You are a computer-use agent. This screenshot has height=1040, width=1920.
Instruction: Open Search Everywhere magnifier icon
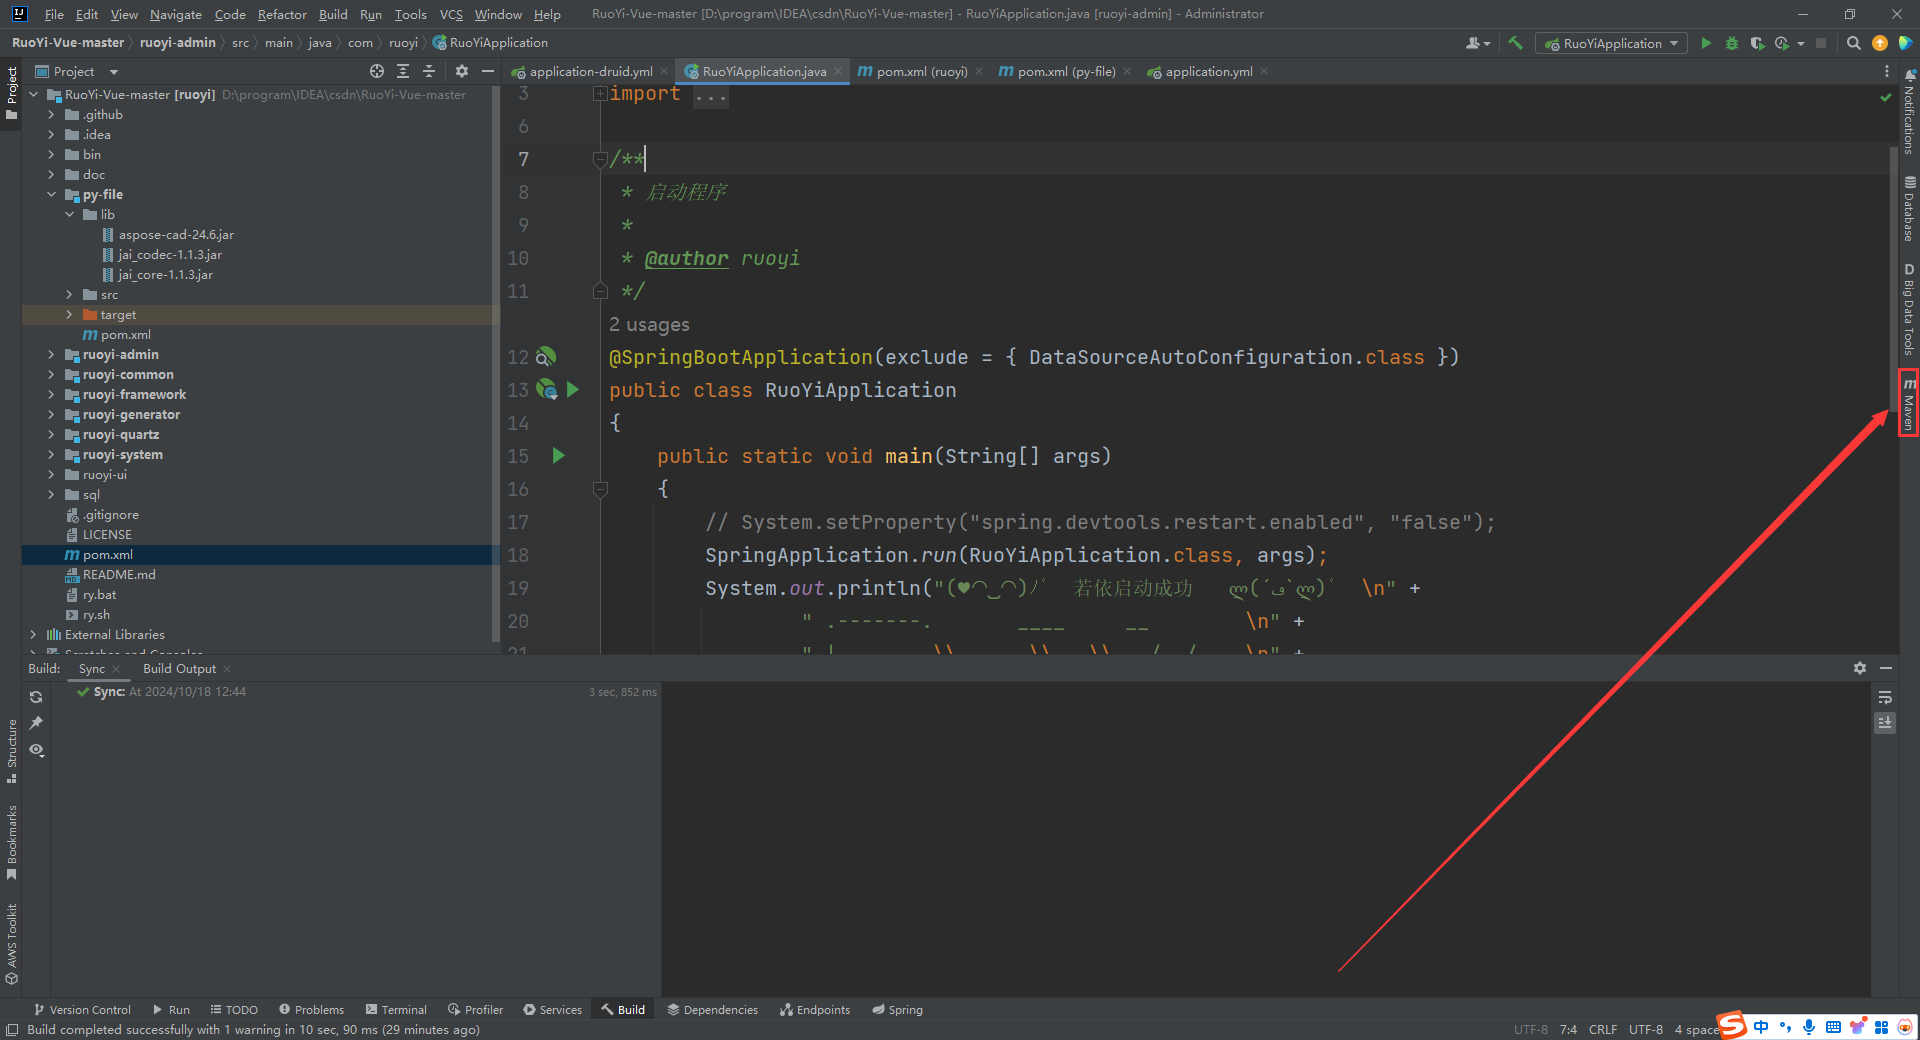(1853, 43)
